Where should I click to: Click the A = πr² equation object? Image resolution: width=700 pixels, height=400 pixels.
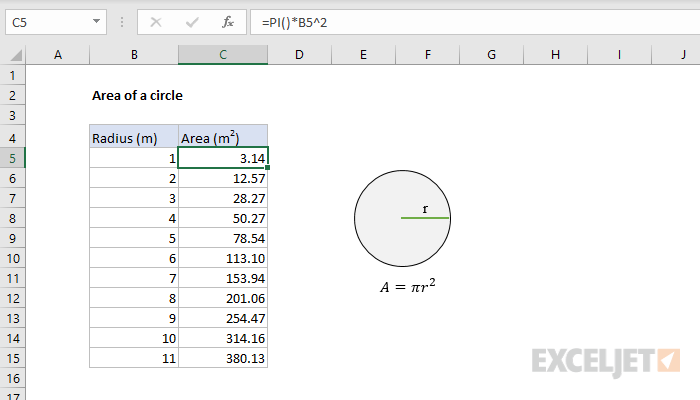tap(408, 286)
